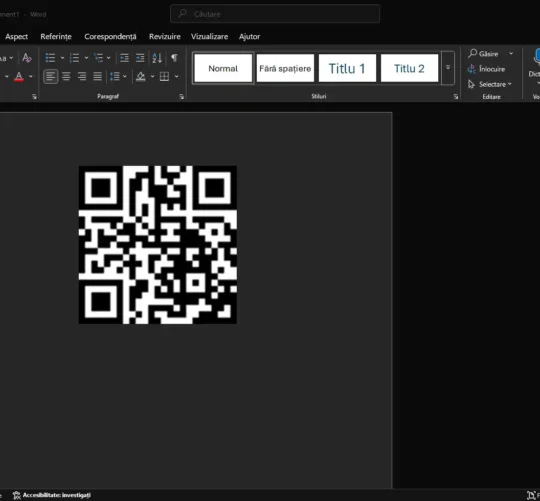Expand shading color dropdown arrow

tap(153, 76)
